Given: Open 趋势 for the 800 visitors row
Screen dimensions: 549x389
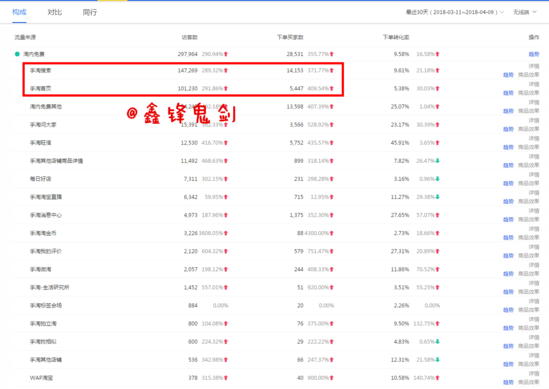Looking at the screenshot, I should click(x=508, y=328).
